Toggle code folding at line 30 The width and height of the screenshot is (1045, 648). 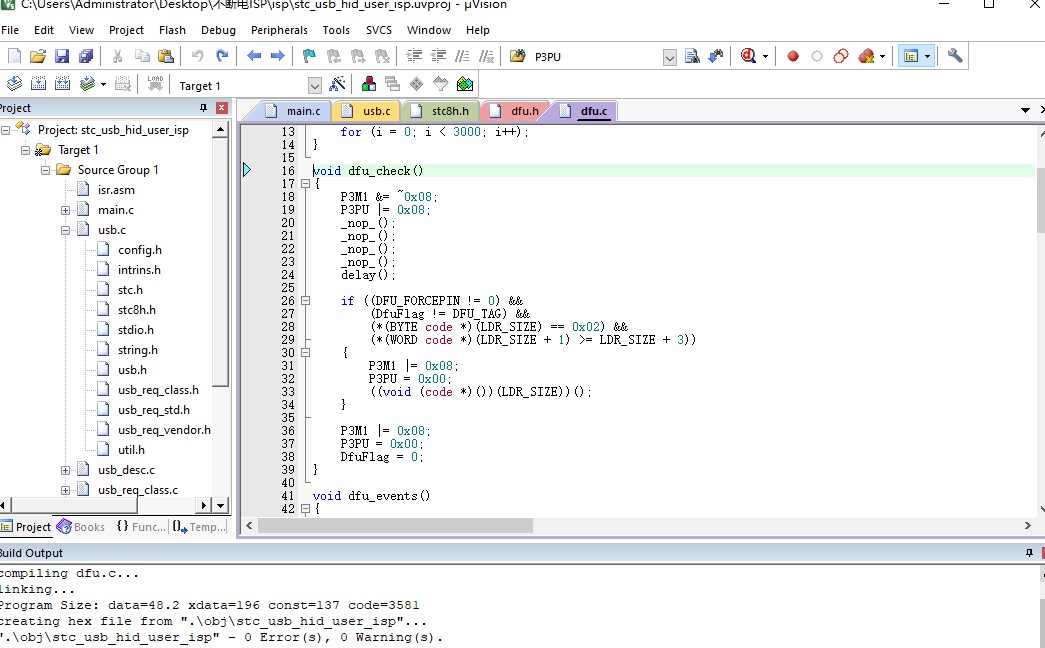[305, 353]
